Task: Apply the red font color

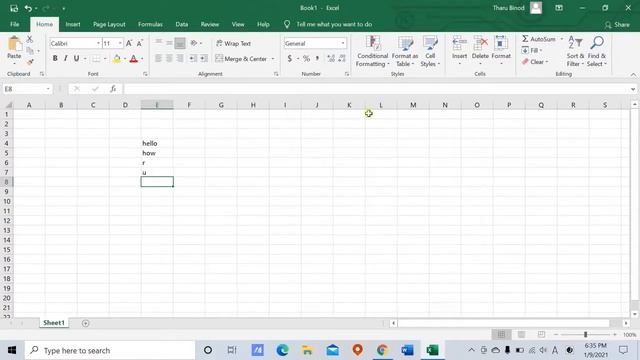Action: [x=133, y=59]
